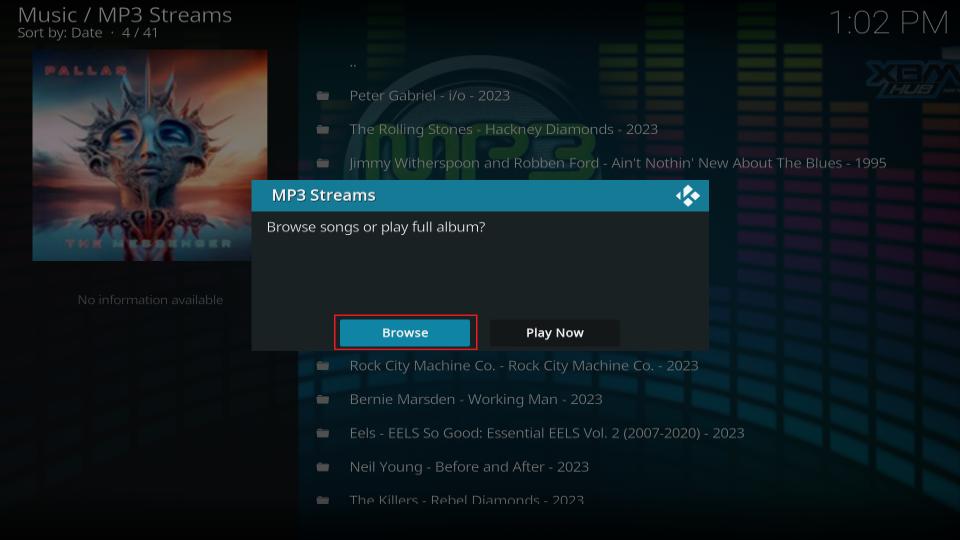Screen dimensions: 960x540
Task: Click the 'Music / MP3 Streams' breadcrumb title
Action: (x=125, y=15)
